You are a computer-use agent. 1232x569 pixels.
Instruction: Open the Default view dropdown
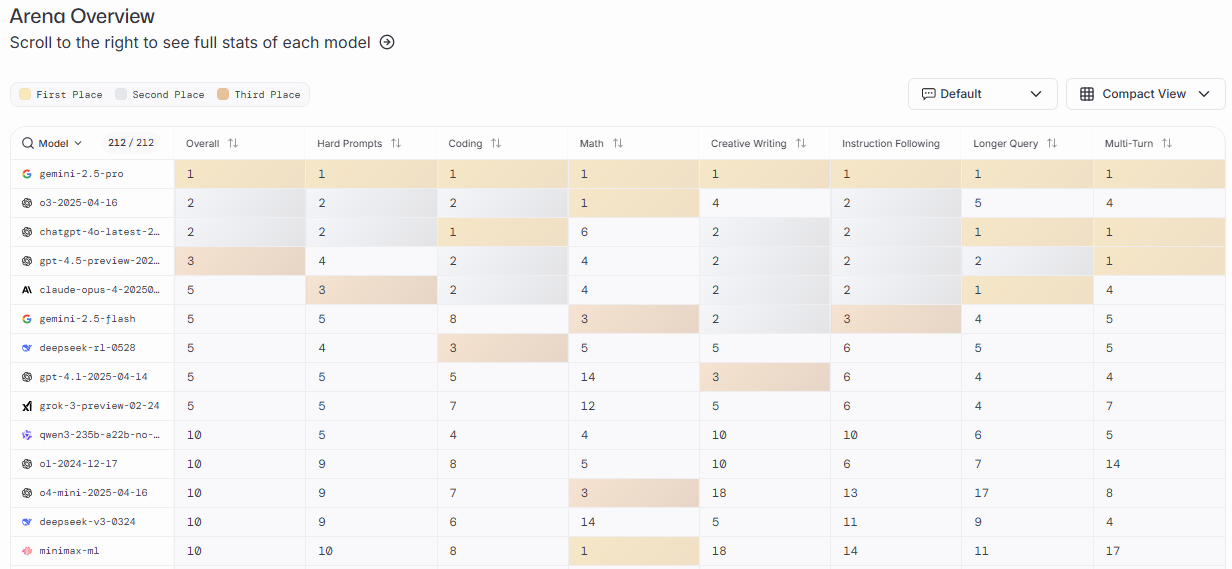(982, 94)
